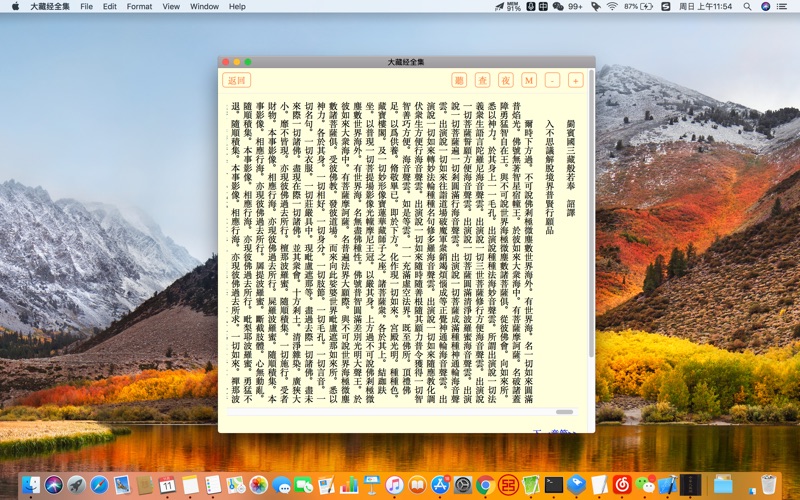Click the 查 search button

(x=482, y=80)
